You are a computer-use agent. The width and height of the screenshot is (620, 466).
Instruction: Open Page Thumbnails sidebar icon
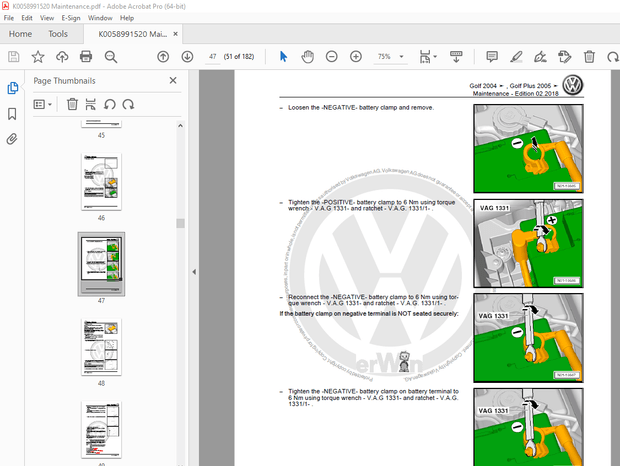tap(12, 88)
